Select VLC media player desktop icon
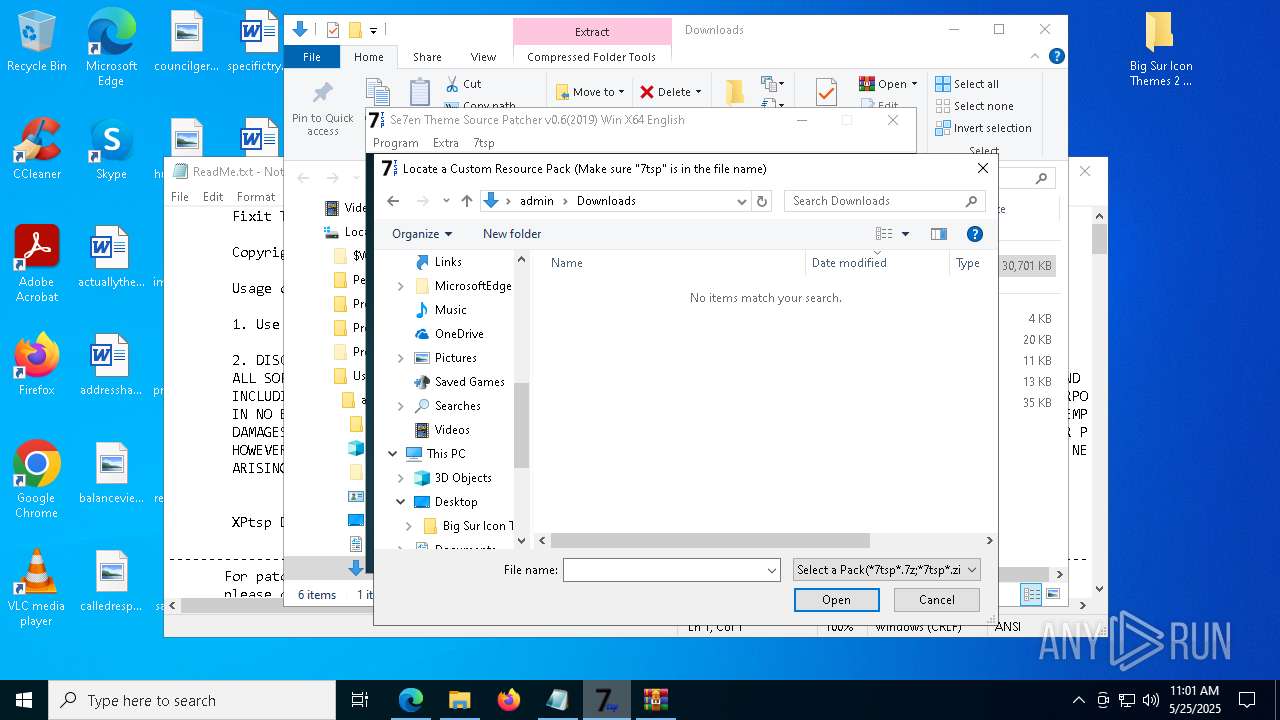Screen dimensions: 1280x720 [37, 588]
